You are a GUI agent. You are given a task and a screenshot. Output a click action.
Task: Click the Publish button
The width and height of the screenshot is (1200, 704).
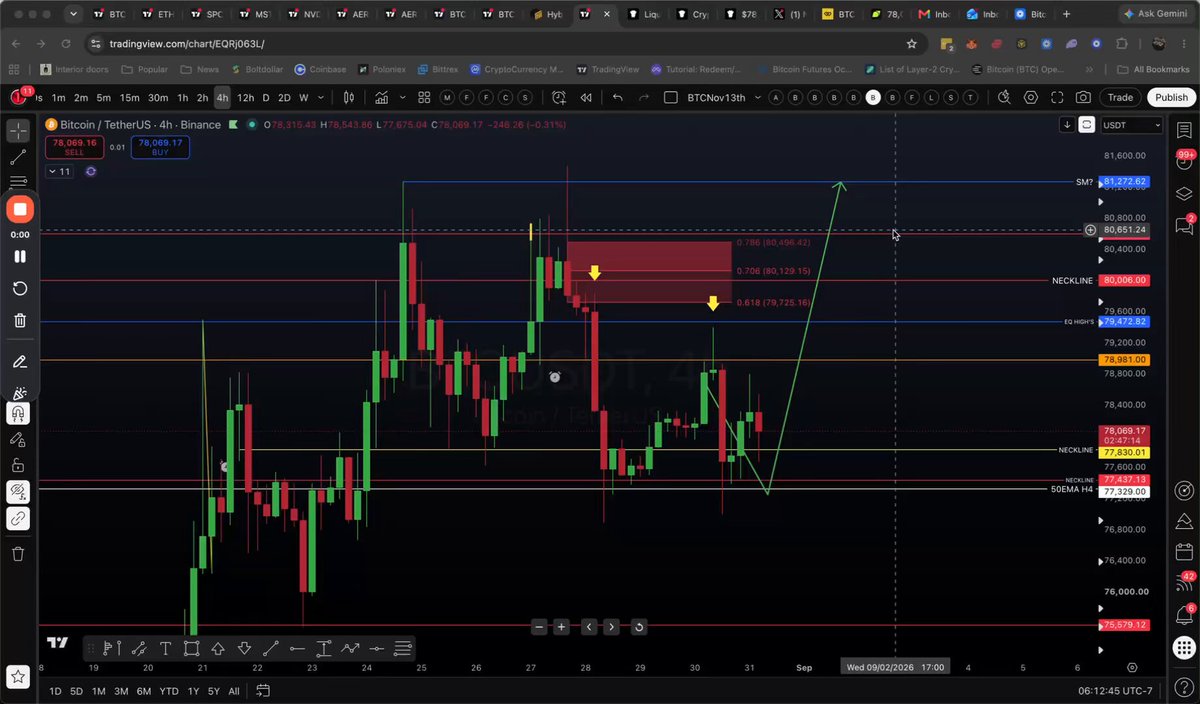pos(1171,97)
